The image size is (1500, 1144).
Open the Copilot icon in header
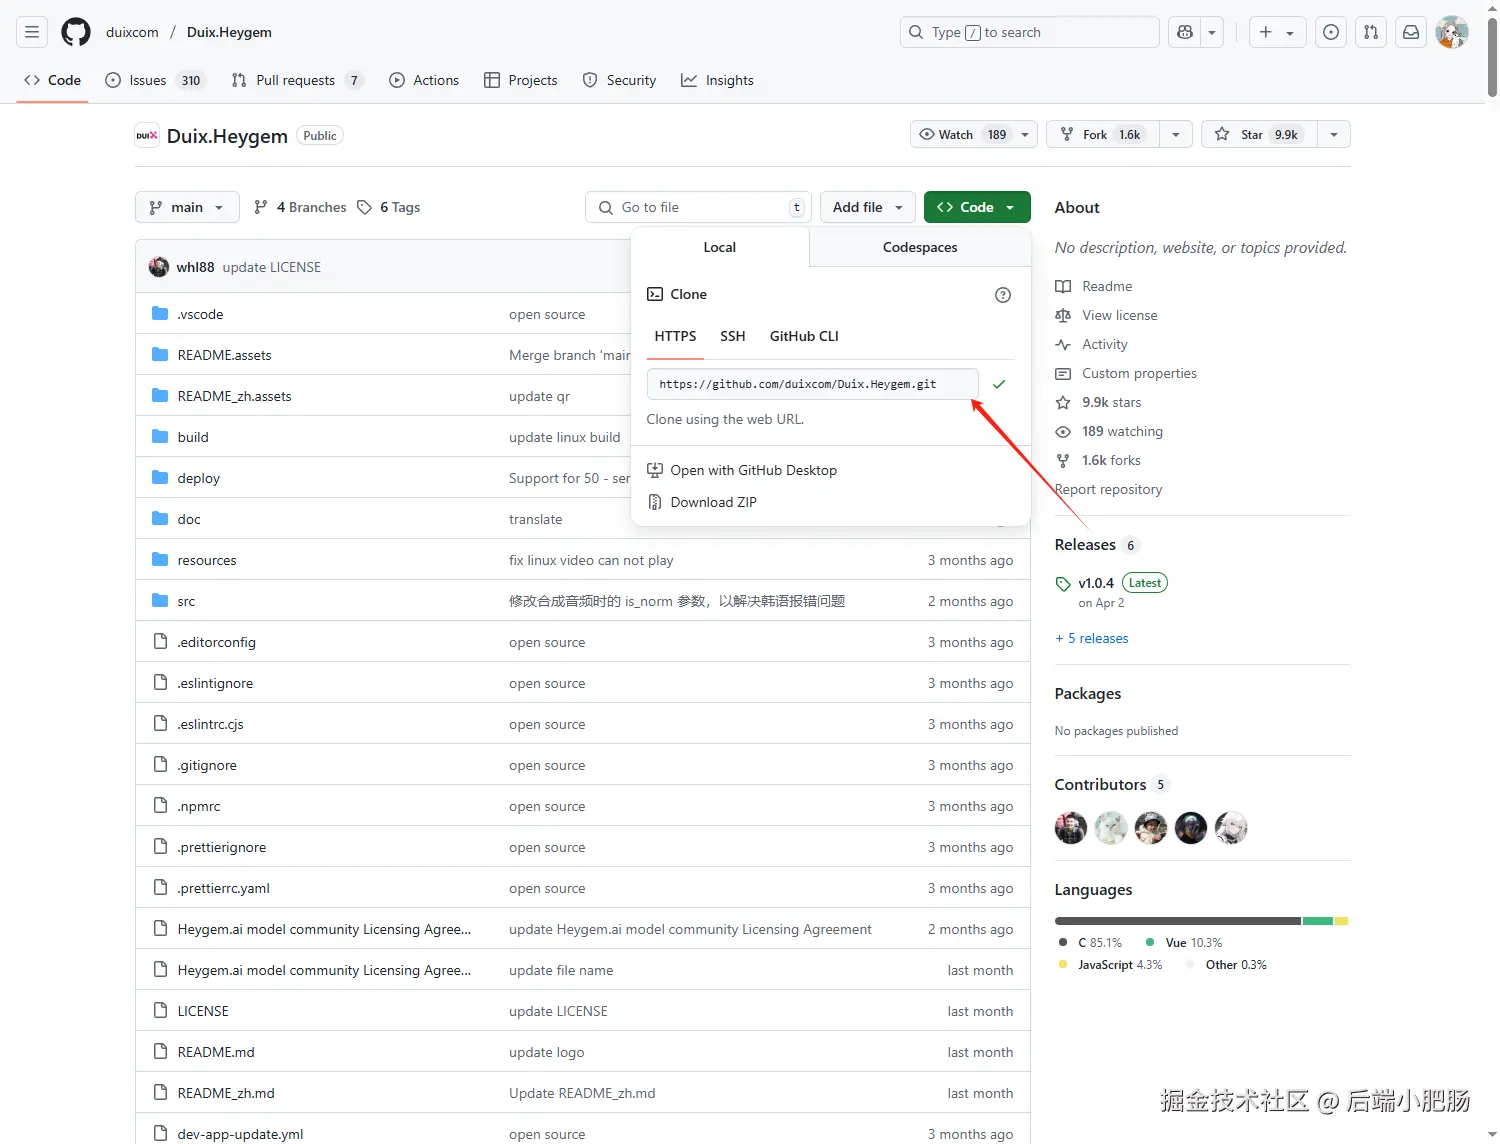click(1185, 32)
